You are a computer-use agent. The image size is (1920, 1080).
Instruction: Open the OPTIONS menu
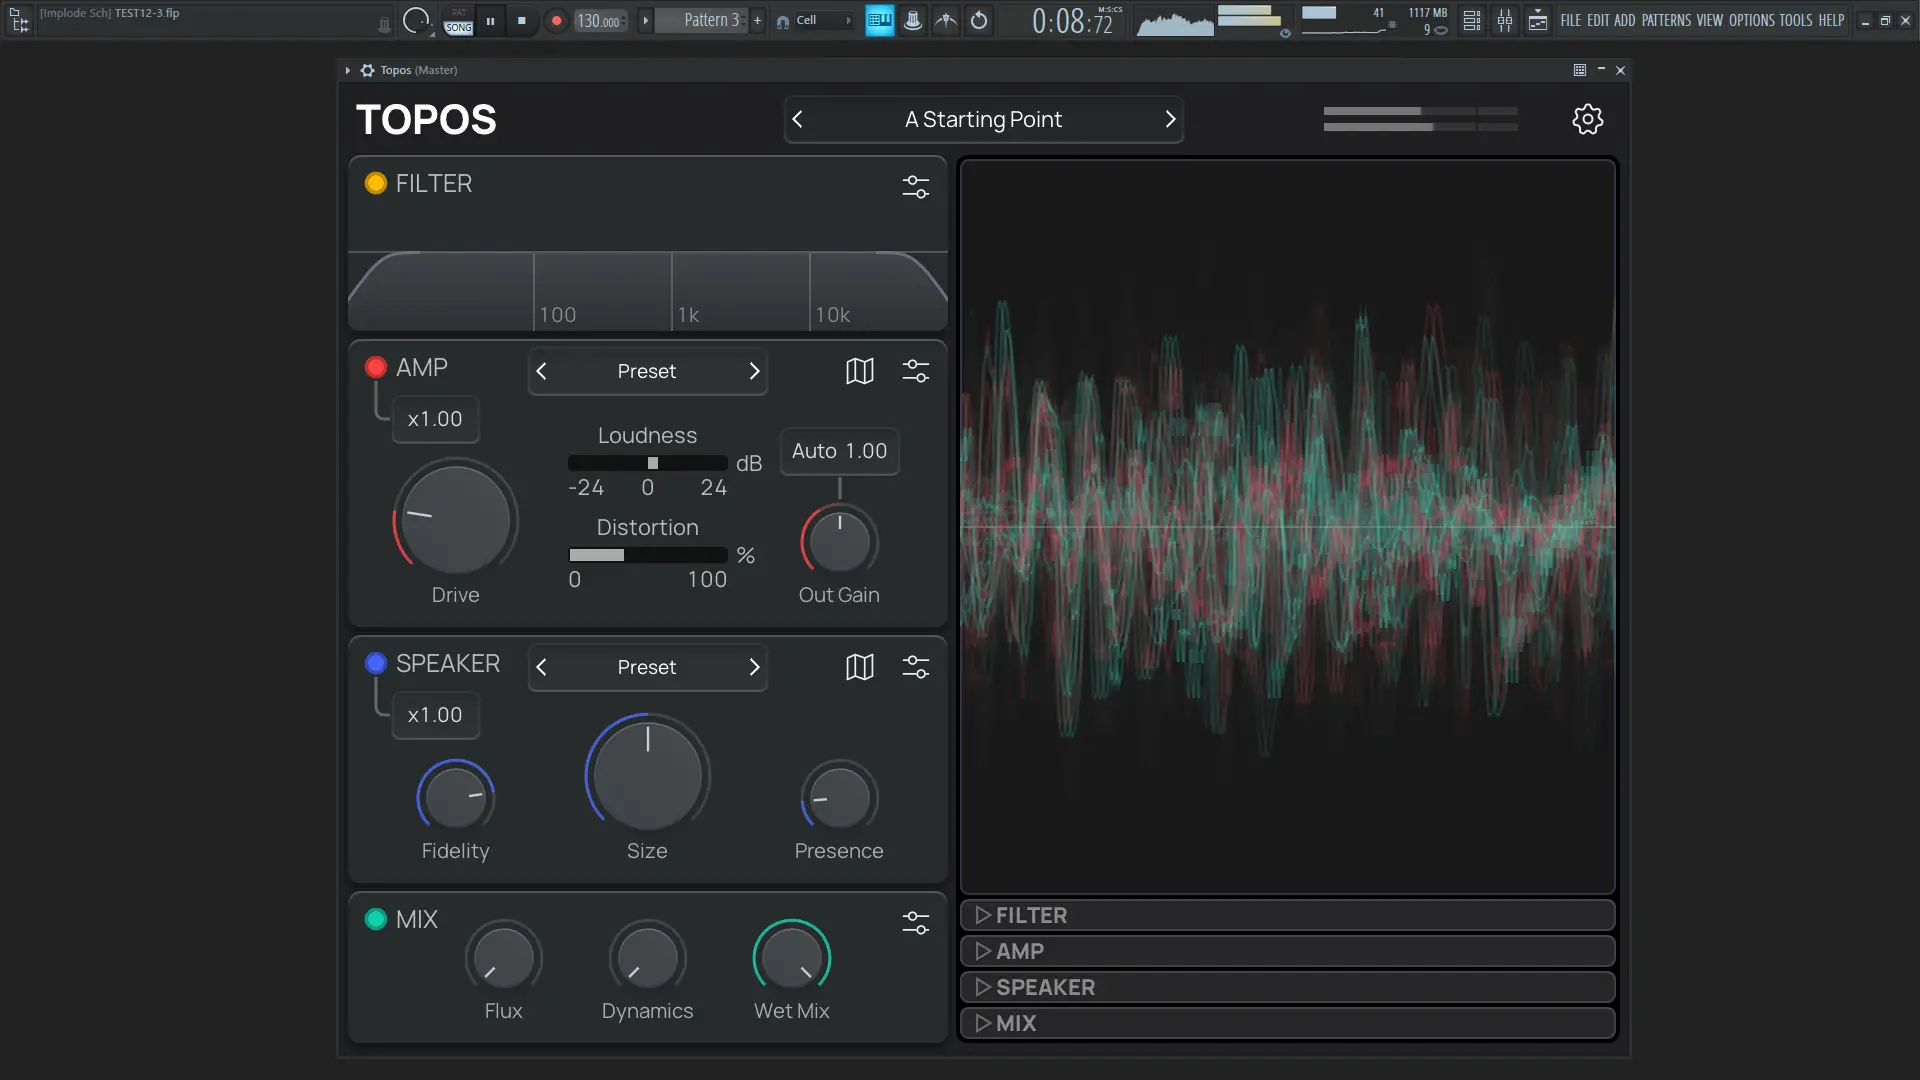(x=1751, y=20)
